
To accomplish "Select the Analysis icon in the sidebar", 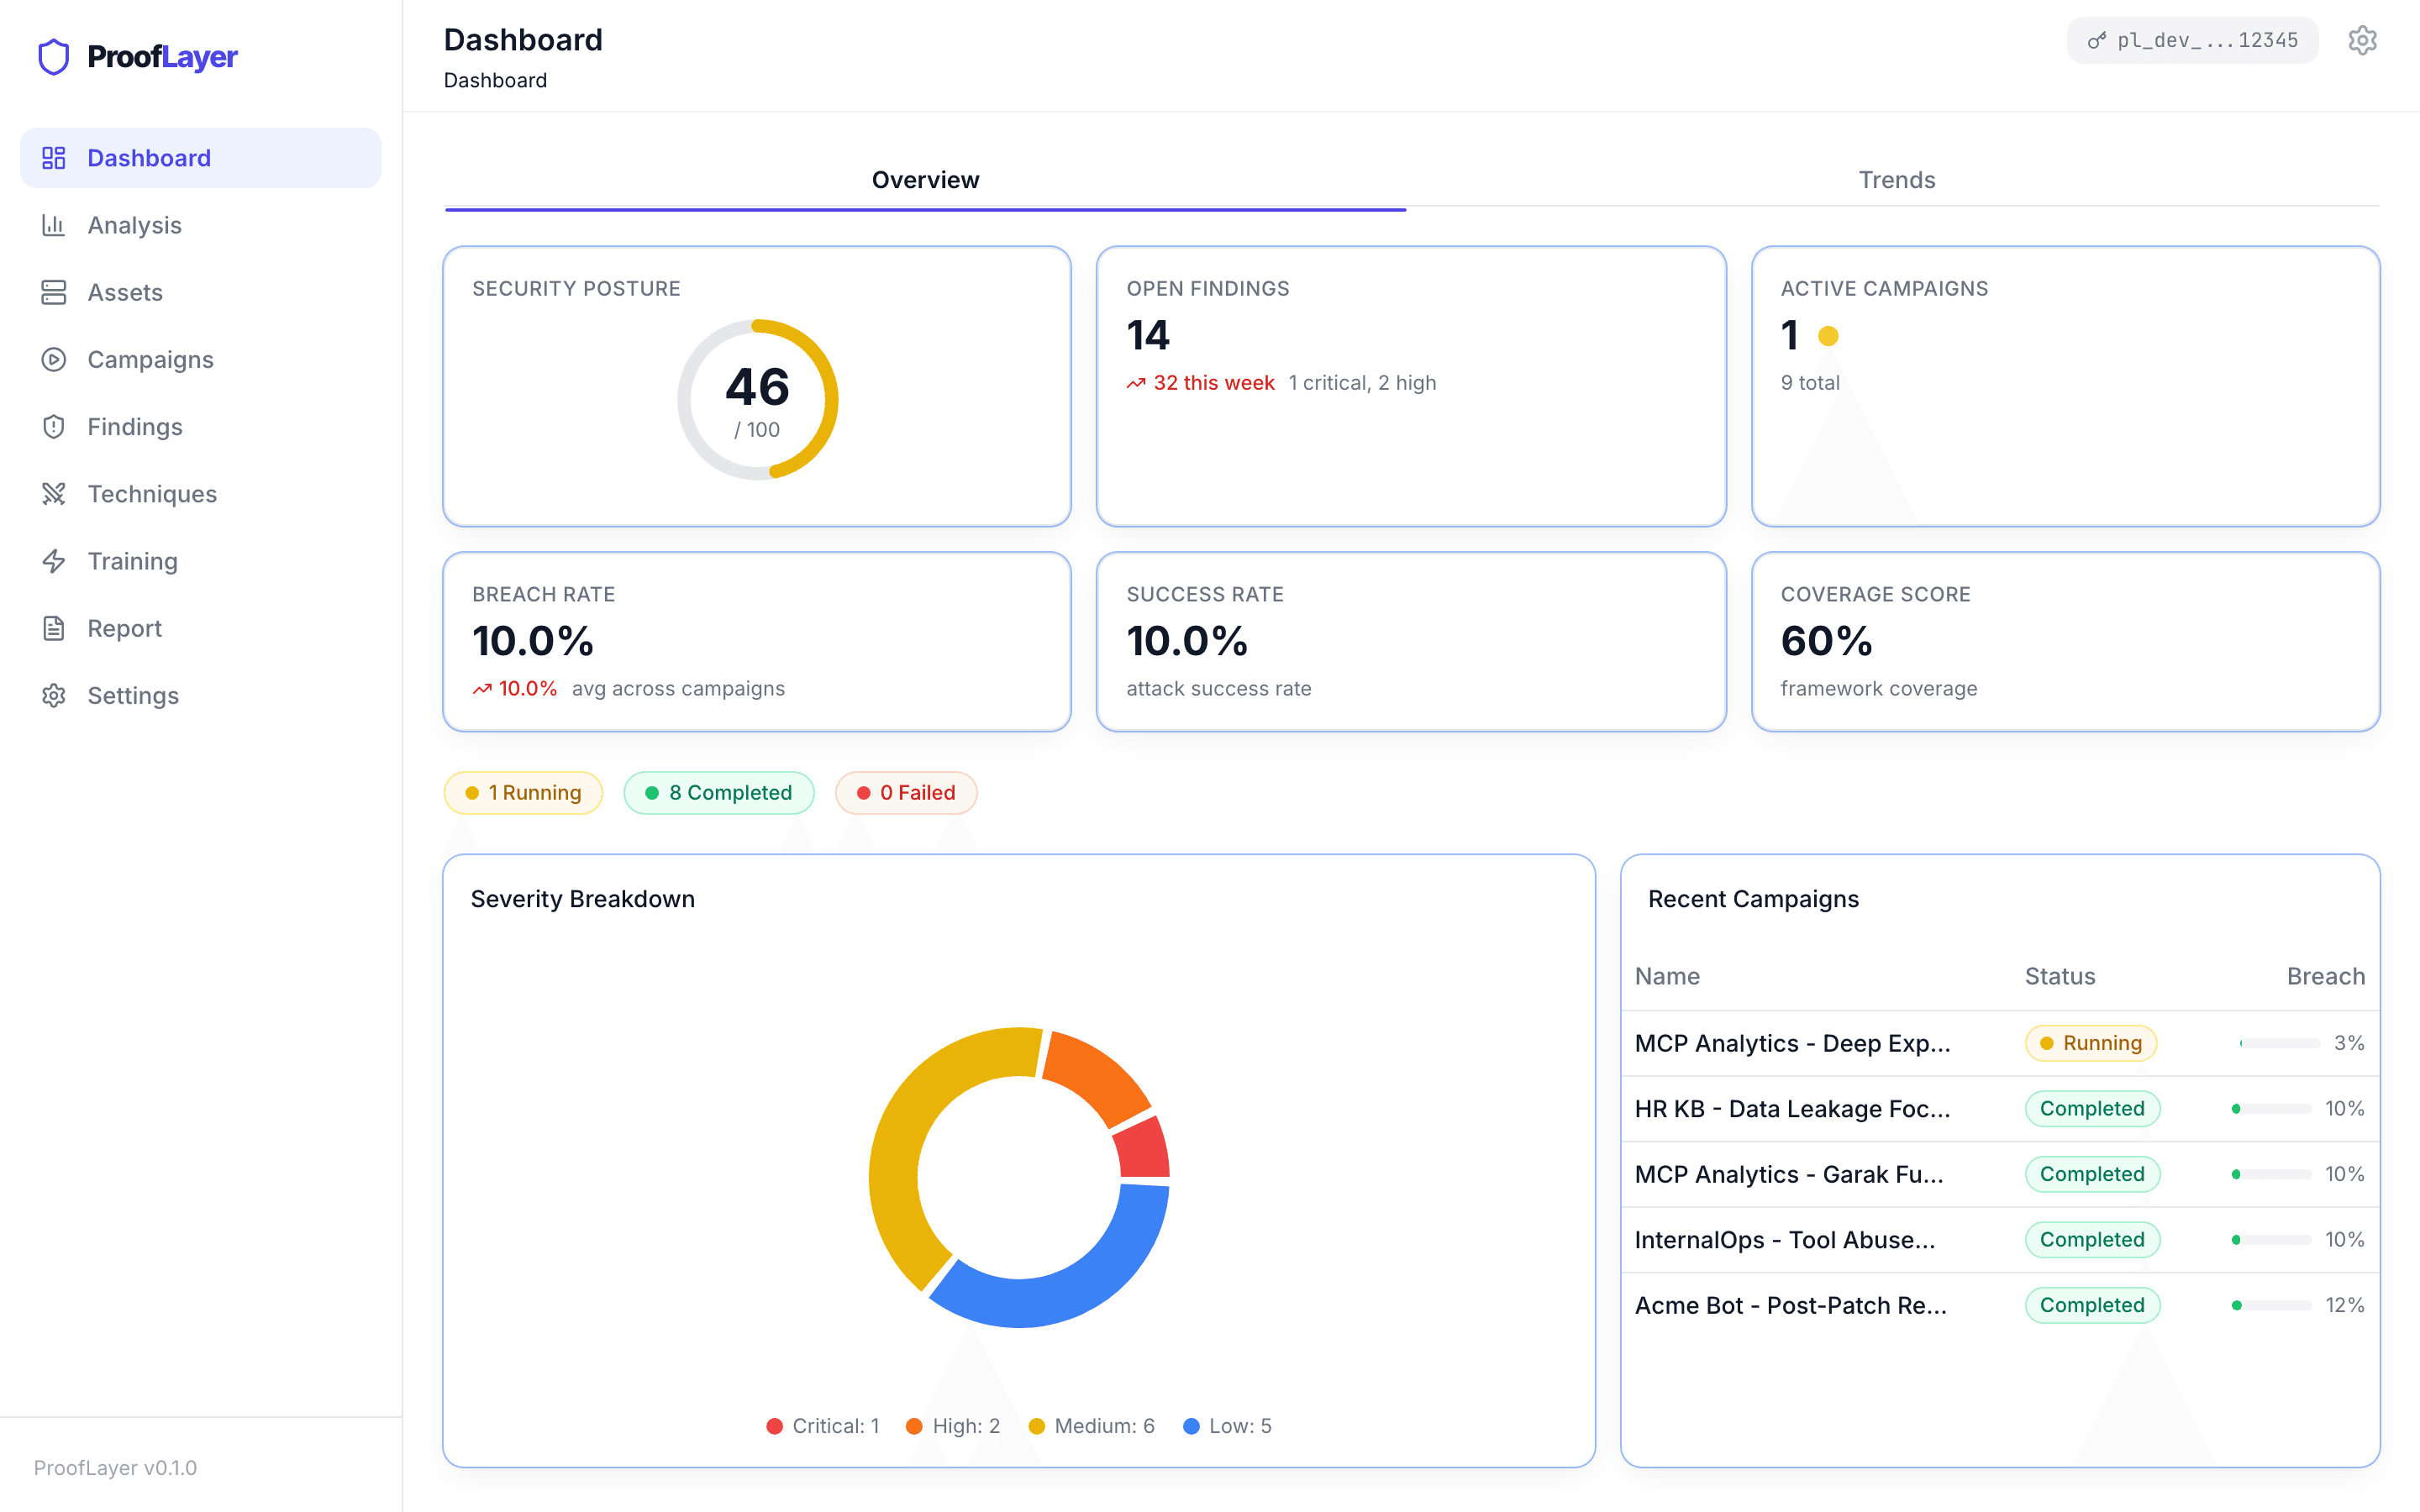I will click(54, 225).
